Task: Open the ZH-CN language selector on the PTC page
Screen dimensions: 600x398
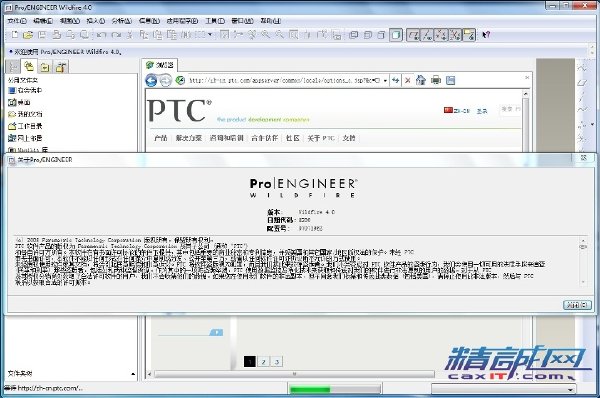Action: [x=457, y=110]
